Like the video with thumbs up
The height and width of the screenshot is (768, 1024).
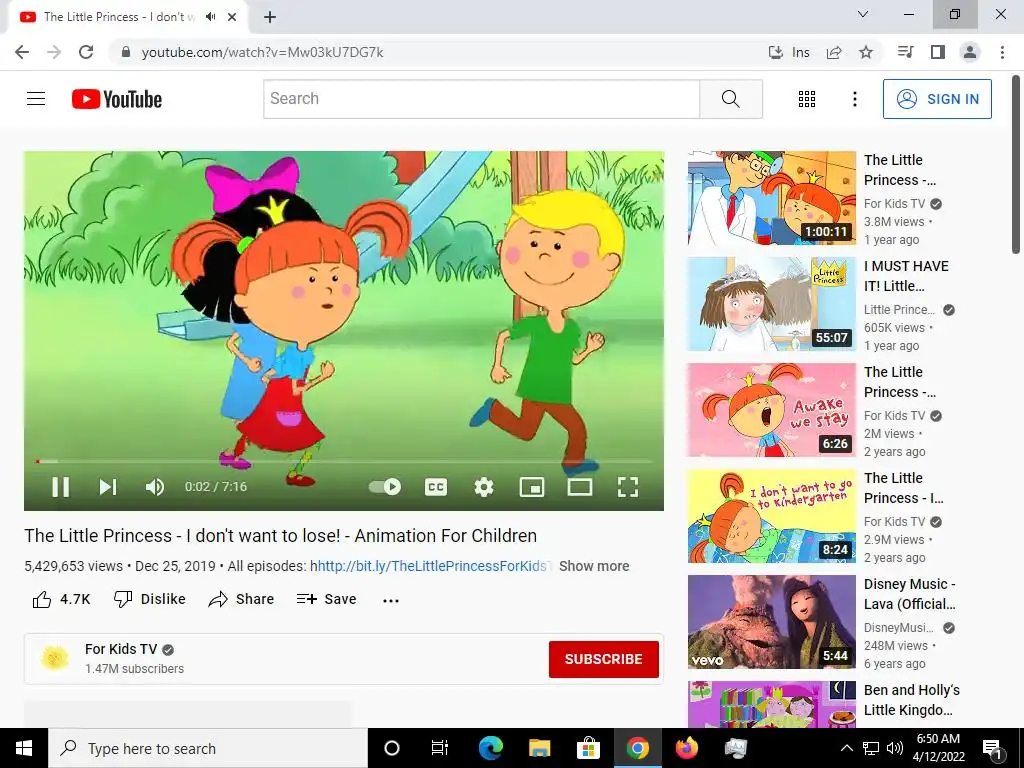point(61,600)
